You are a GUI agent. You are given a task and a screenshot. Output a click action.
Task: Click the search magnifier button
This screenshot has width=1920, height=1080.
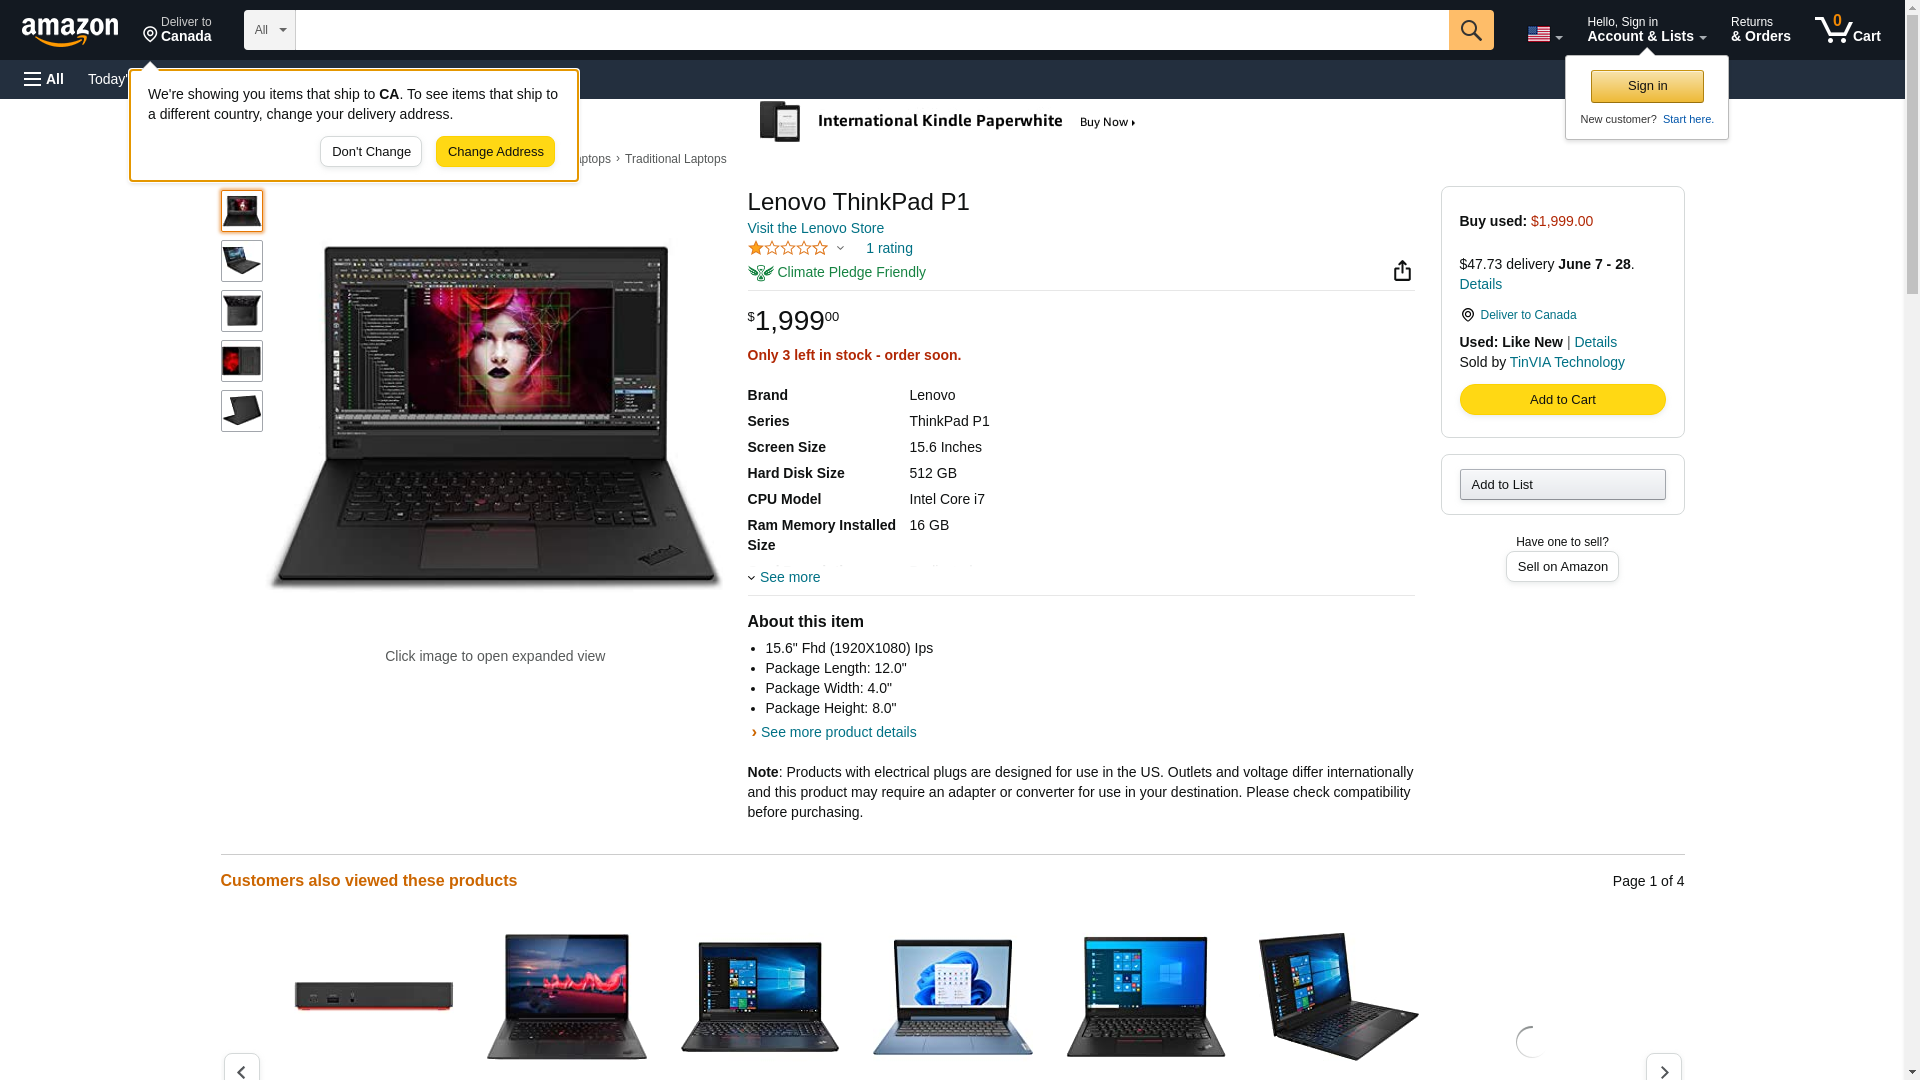[1470, 30]
